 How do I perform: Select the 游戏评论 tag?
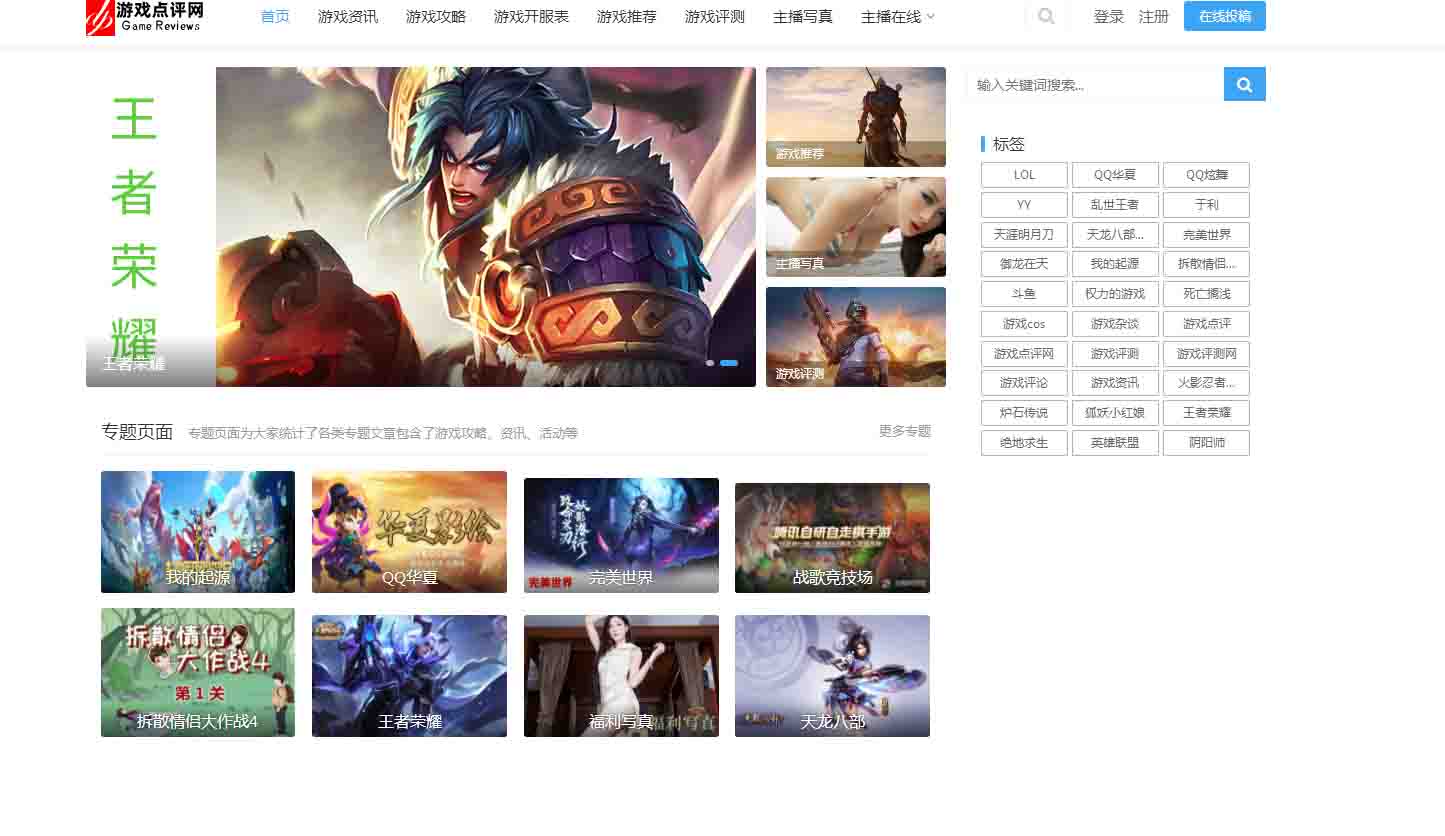(x=1024, y=383)
